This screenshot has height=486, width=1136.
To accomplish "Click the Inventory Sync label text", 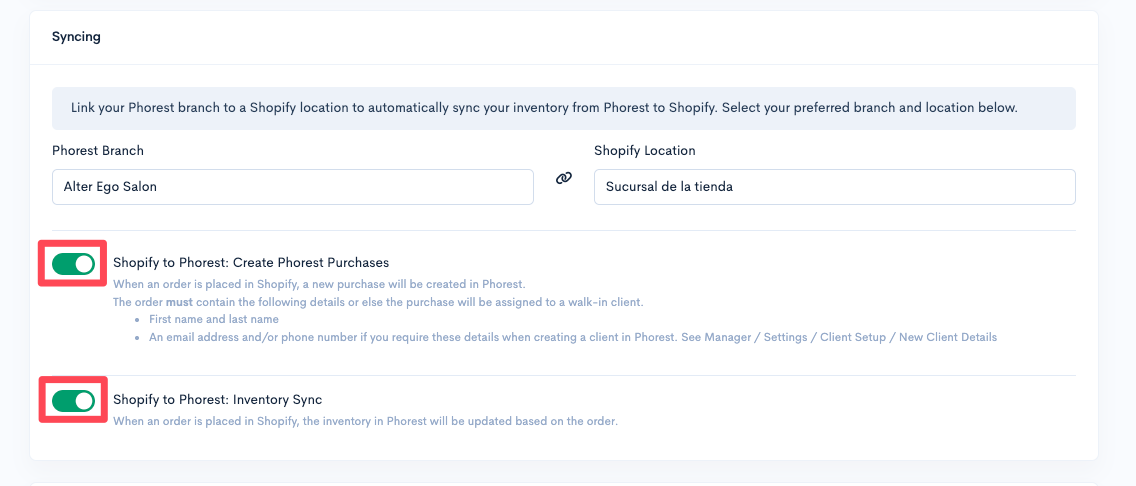I will pyautogui.click(x=217, y=400).
